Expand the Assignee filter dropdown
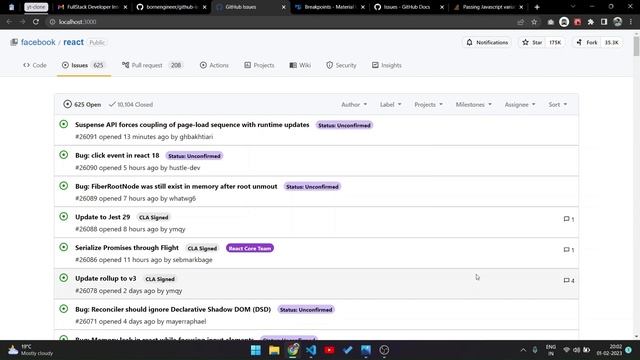The height and width of the screenshot is (360, 640). click(520, 104)
